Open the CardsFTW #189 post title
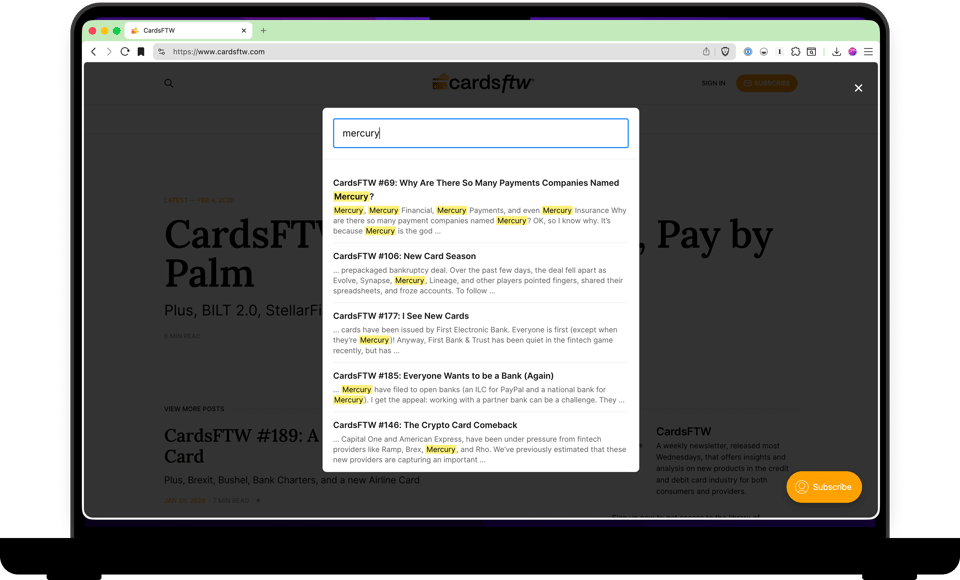The width and height of the screenshot is (960, 580). (x=241, y=445)
